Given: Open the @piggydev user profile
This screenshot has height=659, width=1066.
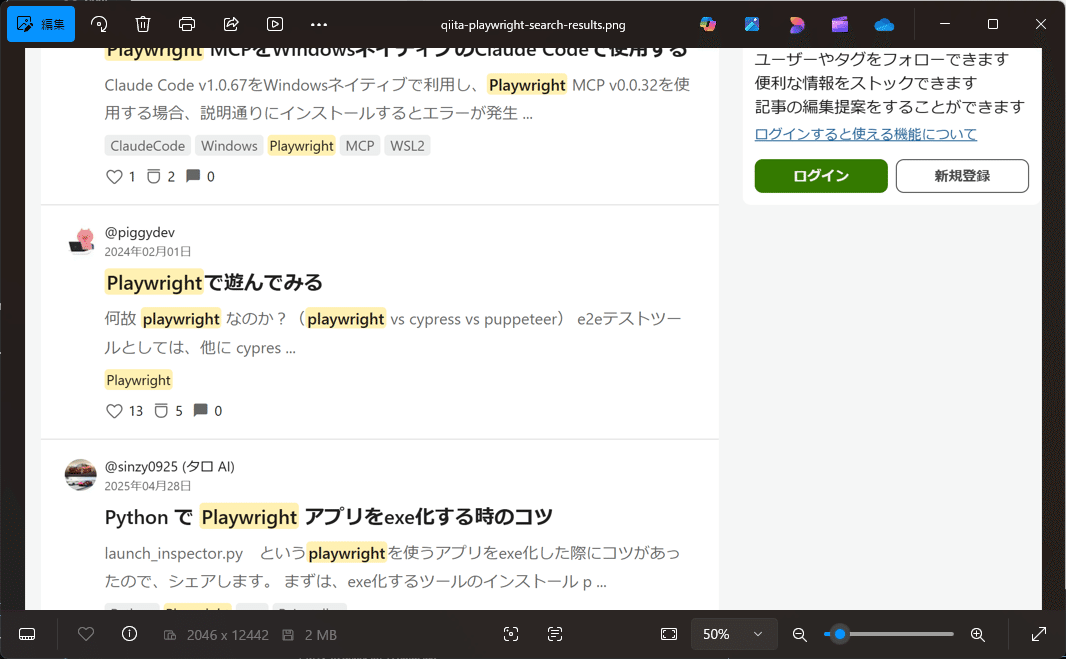Looking at the screenshot, I should coord(139,233).
